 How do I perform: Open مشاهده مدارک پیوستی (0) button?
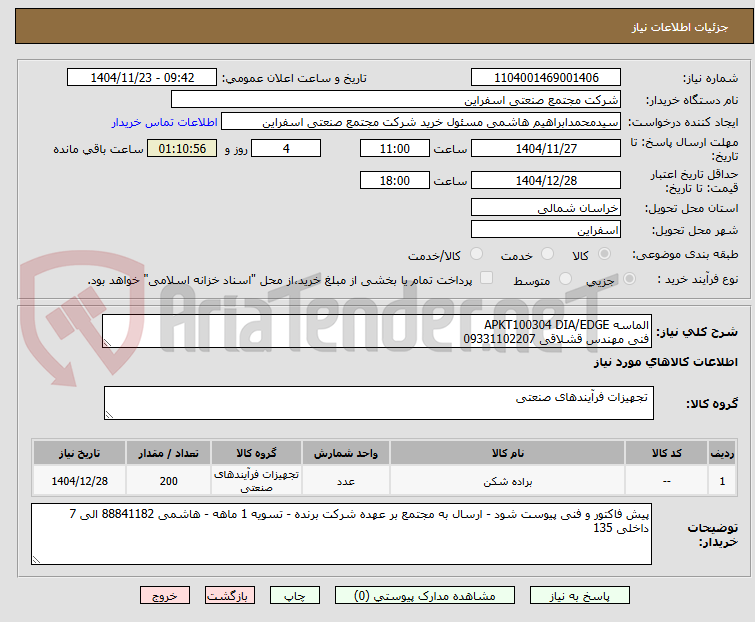coord(425,596)
